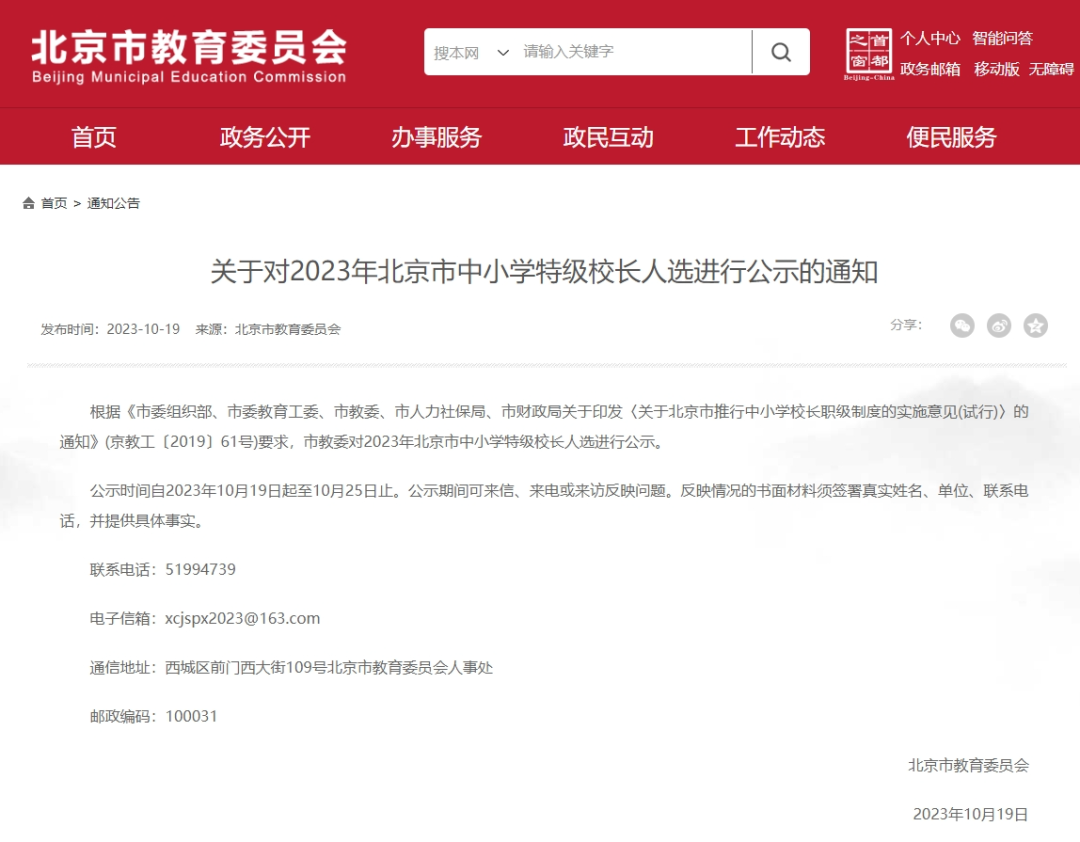This screenshot has width=1080, height=842.
Task: Open the 搜本网 search scope dropdown
Action: tap(471, 52)
